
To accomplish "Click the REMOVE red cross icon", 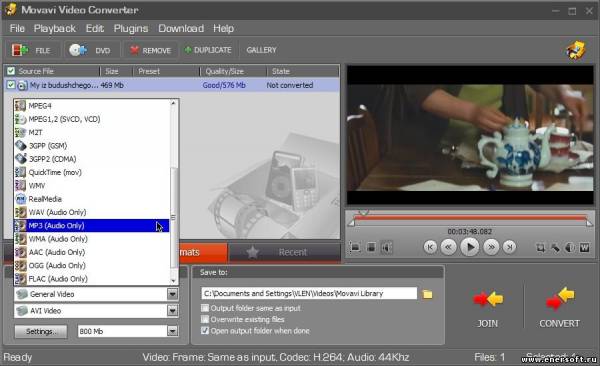I will pos(134,50).
